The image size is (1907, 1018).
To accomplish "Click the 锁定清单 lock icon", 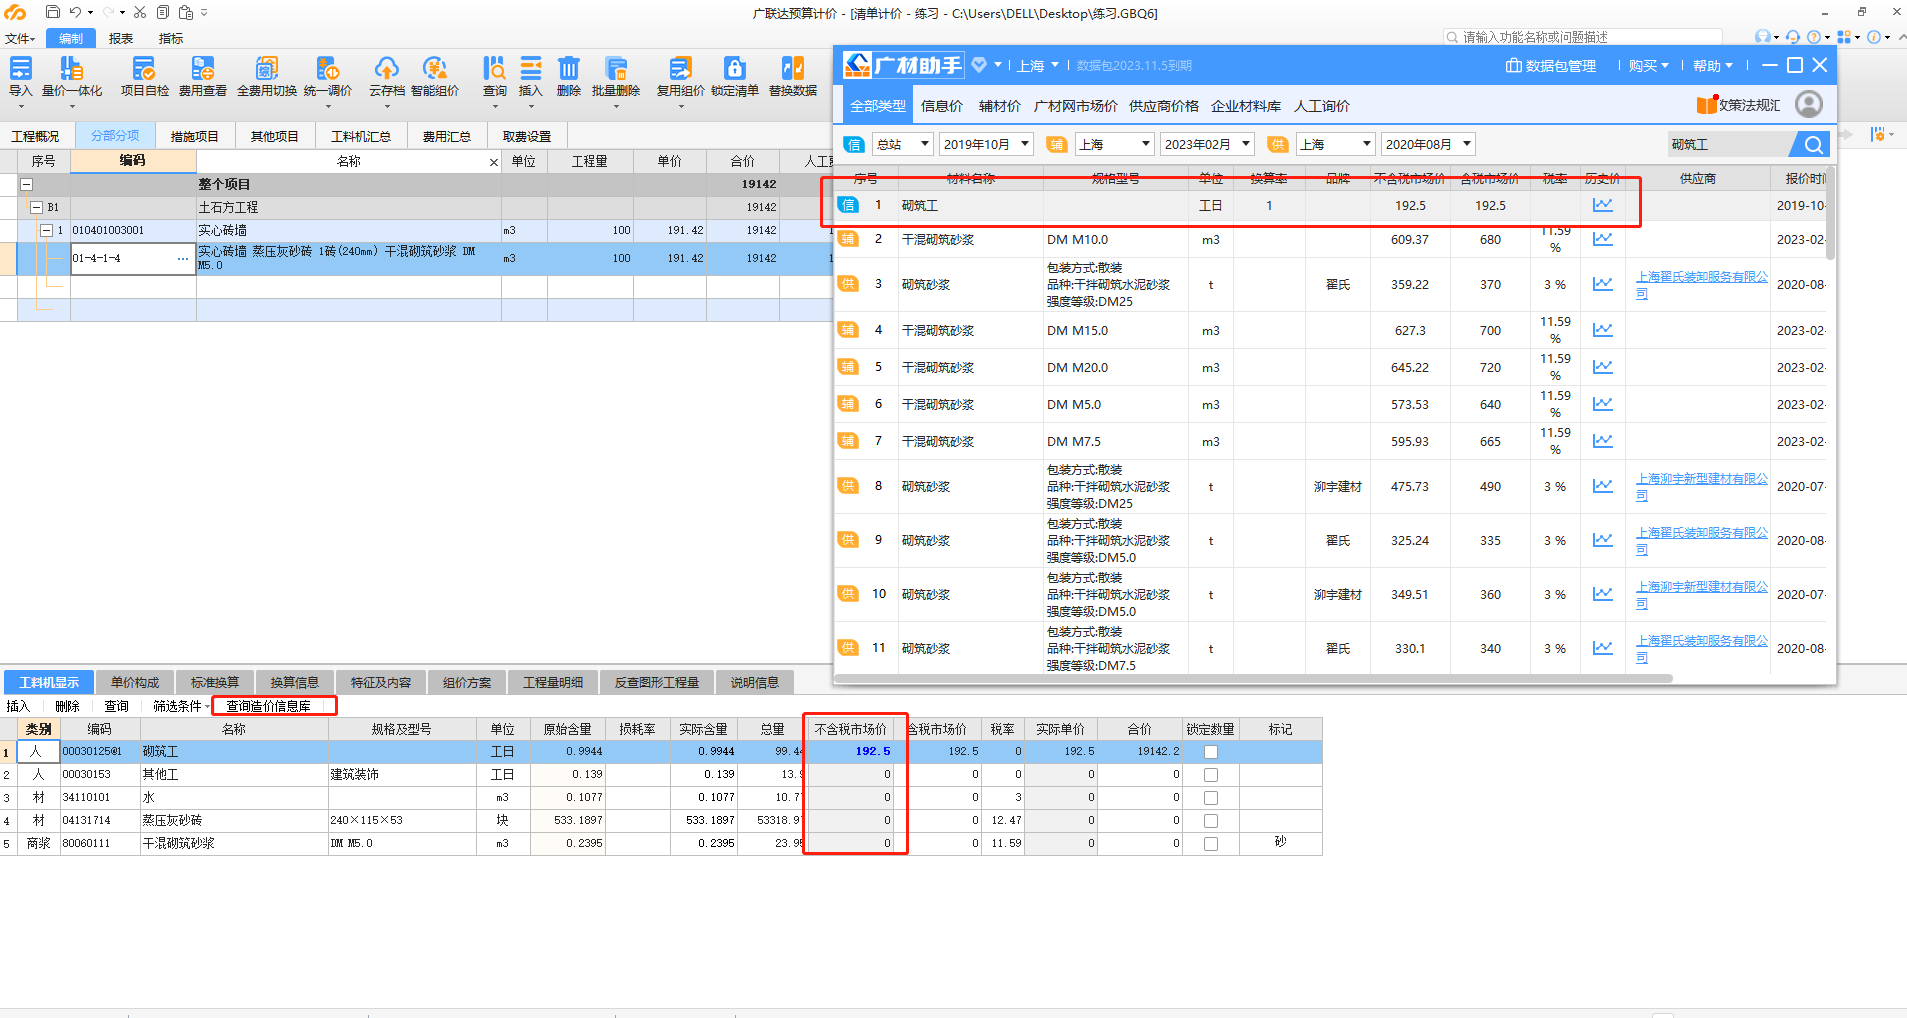I will [735, 77].
